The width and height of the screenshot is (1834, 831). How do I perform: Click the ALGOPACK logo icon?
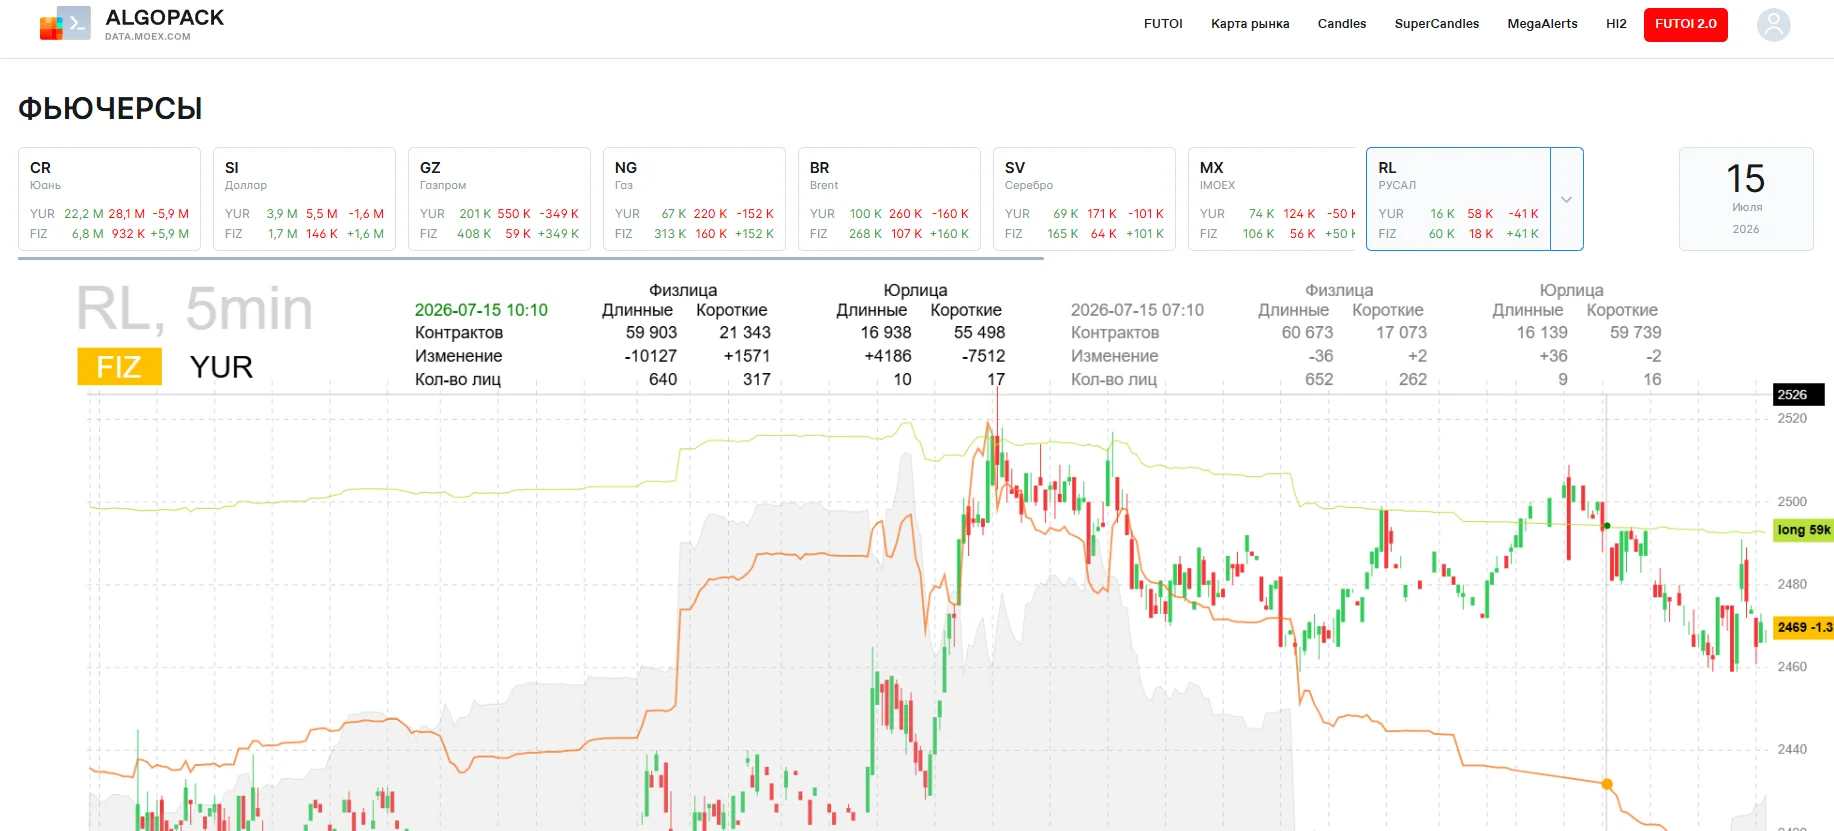(65, 23)
